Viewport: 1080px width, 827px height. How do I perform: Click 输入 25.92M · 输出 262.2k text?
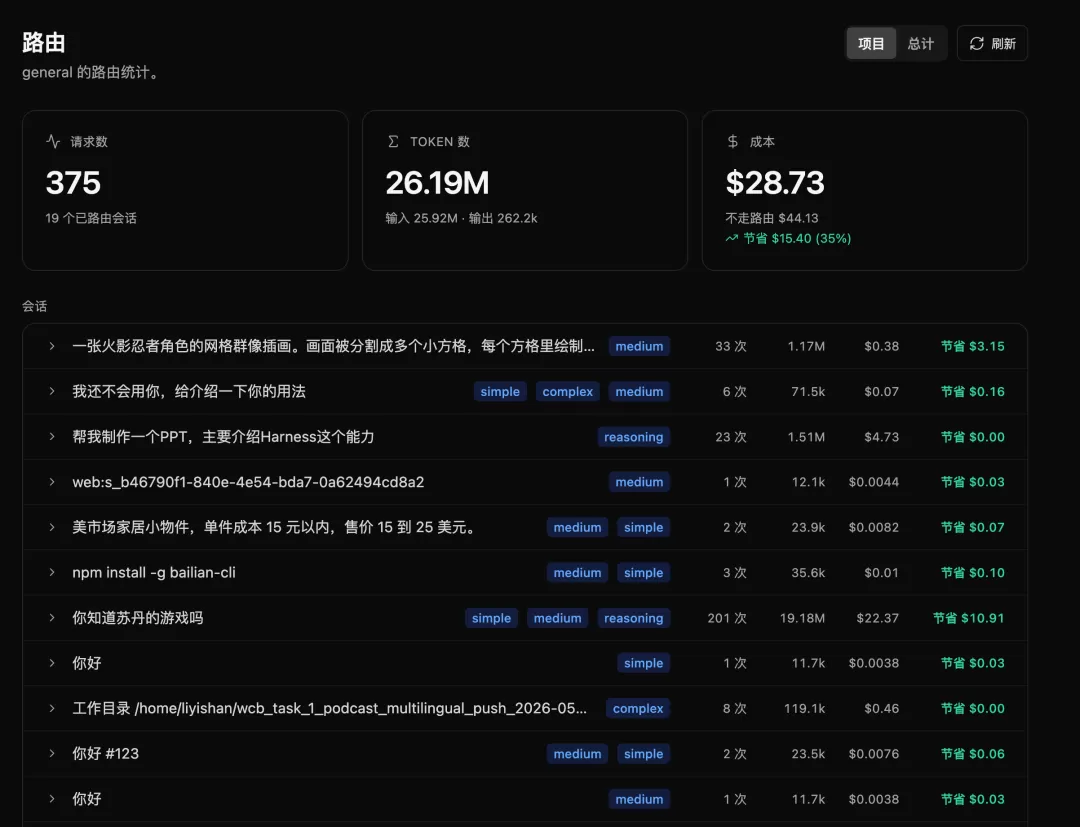461,218
